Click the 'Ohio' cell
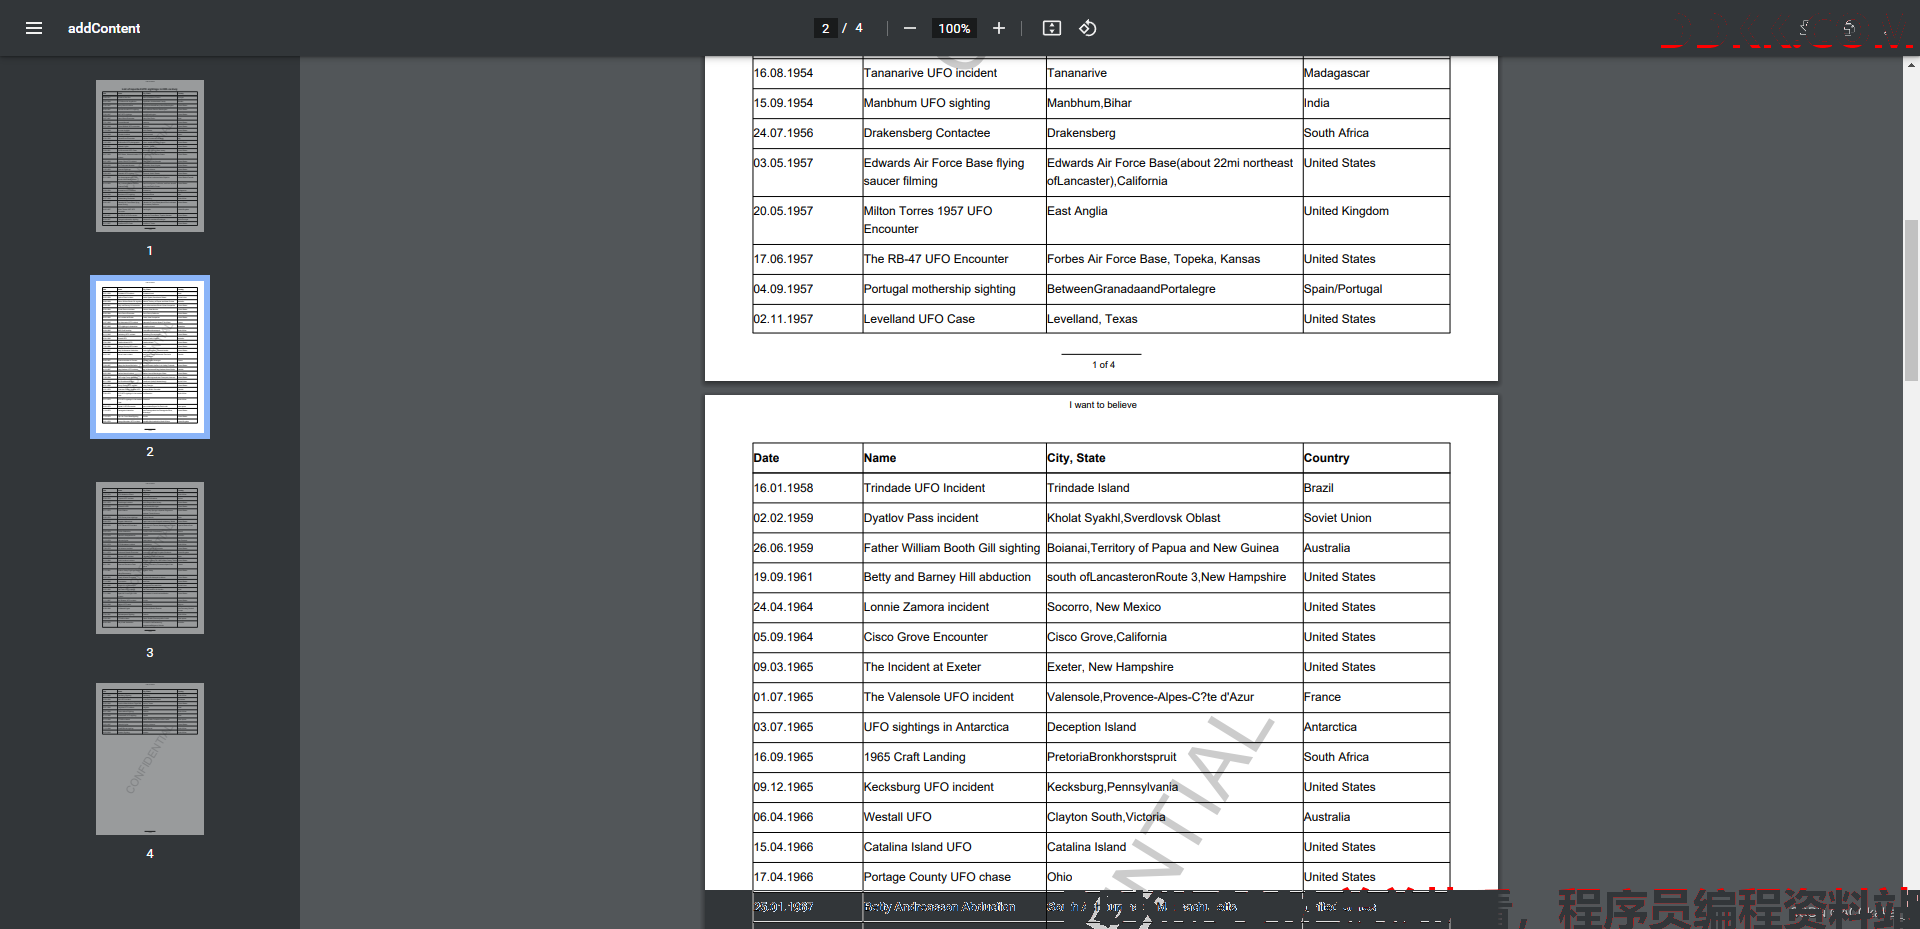Viewport: 1920px width, 929px height. click(1174, 877)
